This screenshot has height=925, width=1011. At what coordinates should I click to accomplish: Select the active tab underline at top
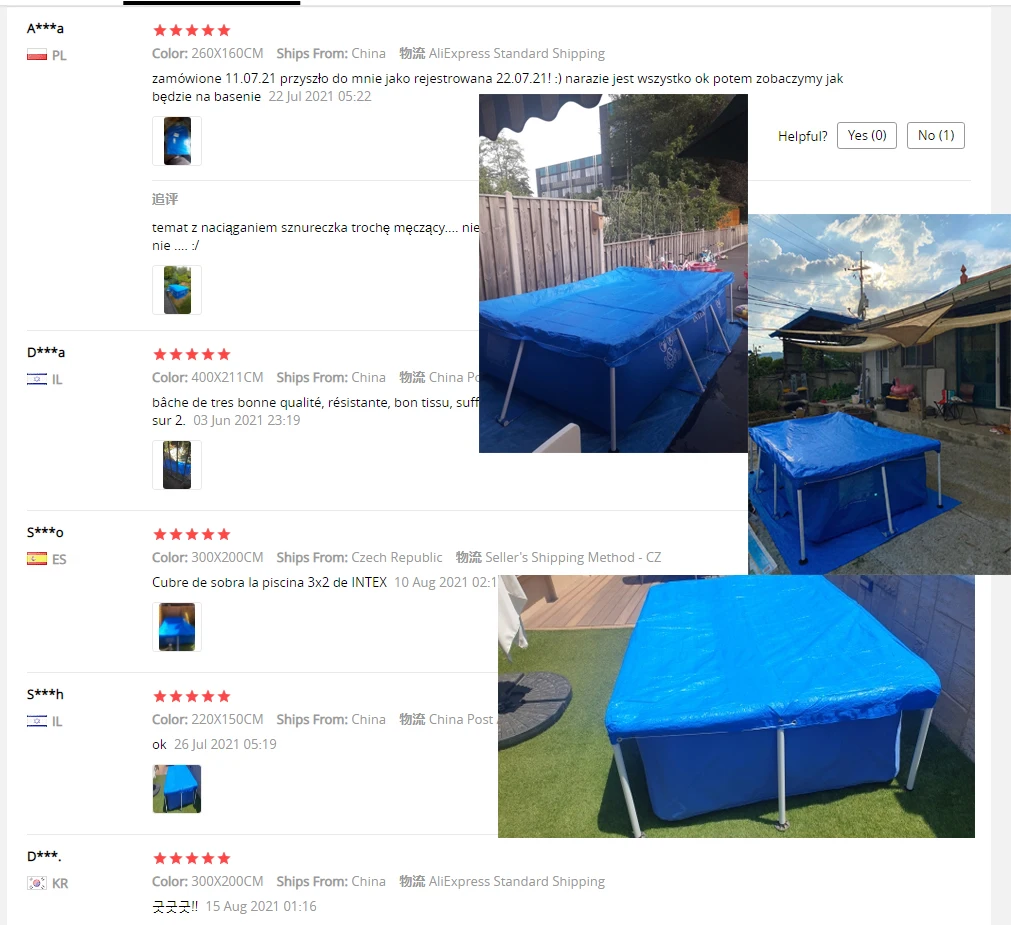click(x=211, y=3)
